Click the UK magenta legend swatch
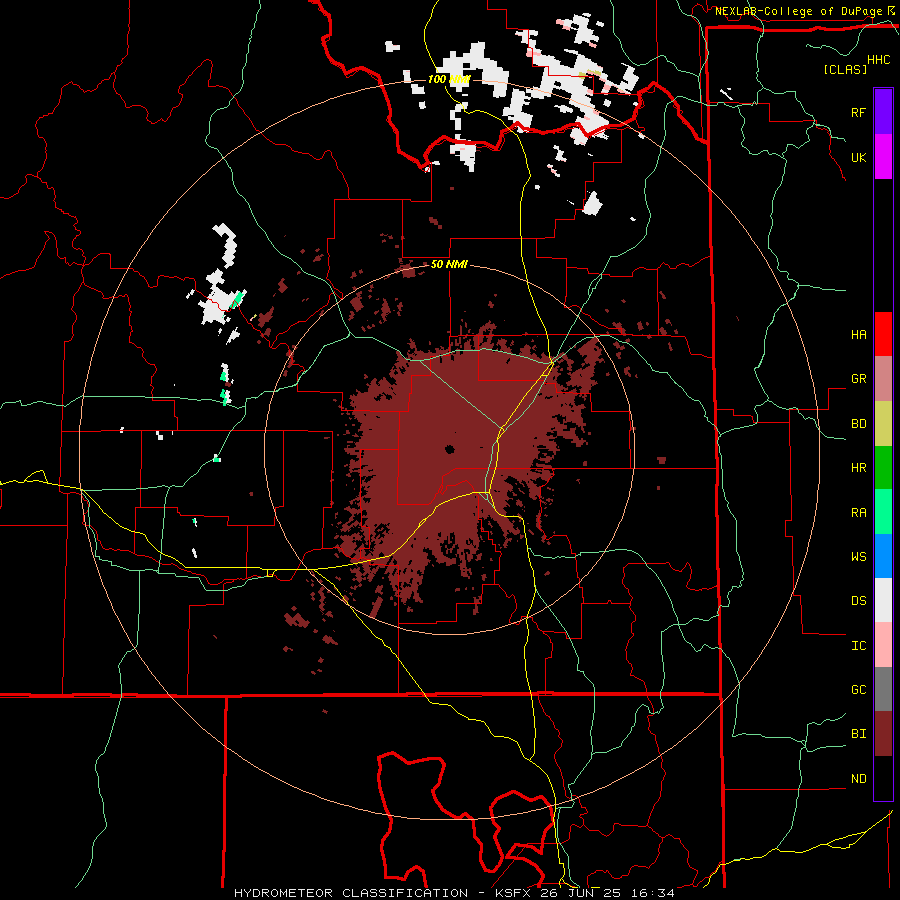This screenshot has width=900, height=900. 883,157
